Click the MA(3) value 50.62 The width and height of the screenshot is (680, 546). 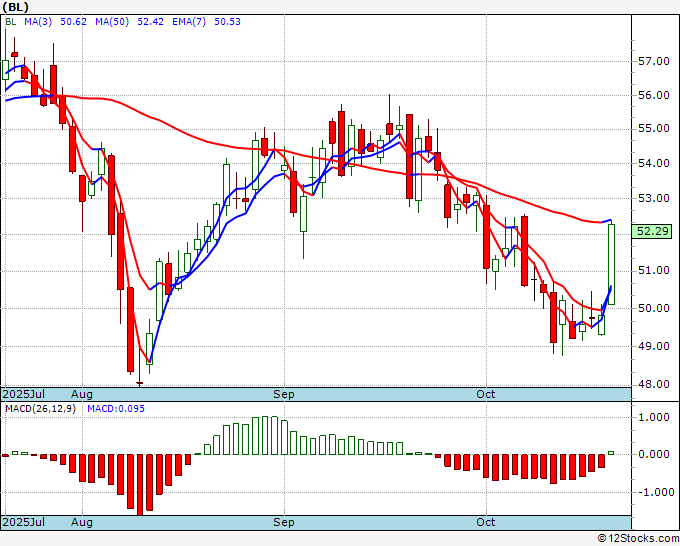[x=74, y=22]
